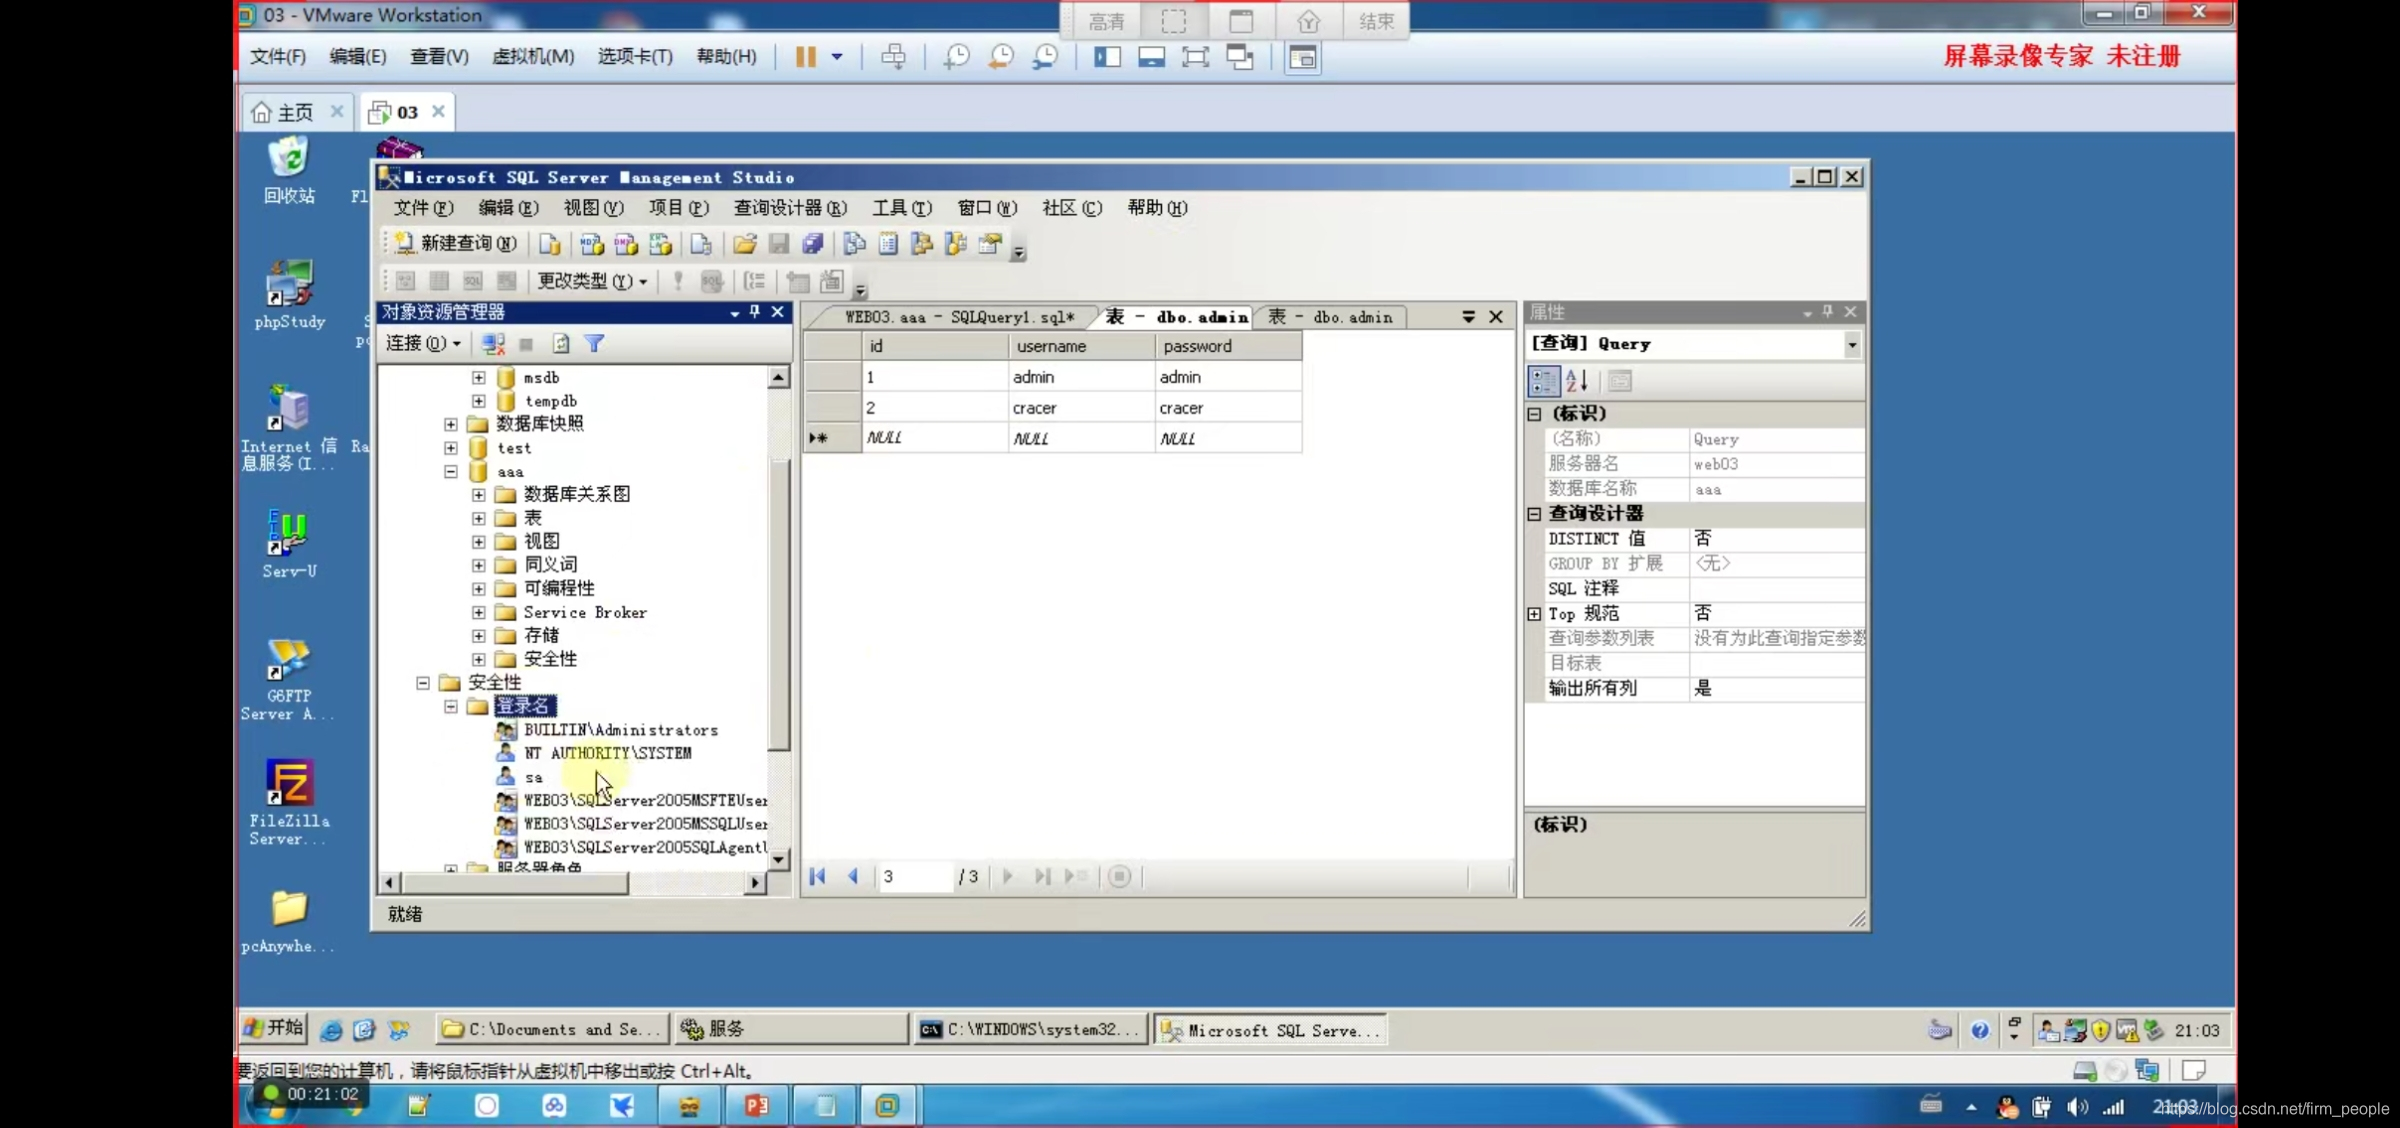Click the Properties window toolbar icon

click(x=990, y=243)
